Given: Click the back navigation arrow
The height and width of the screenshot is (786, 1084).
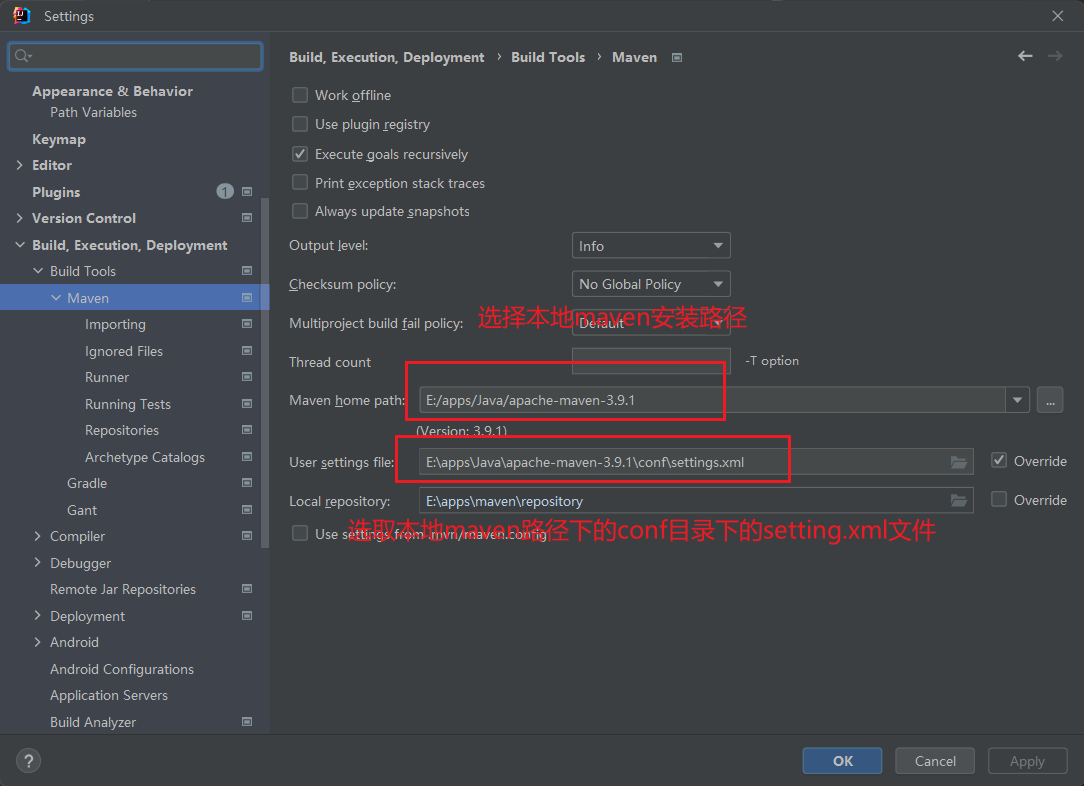Looking at the screenshot, I should (x=1025, y=56).
